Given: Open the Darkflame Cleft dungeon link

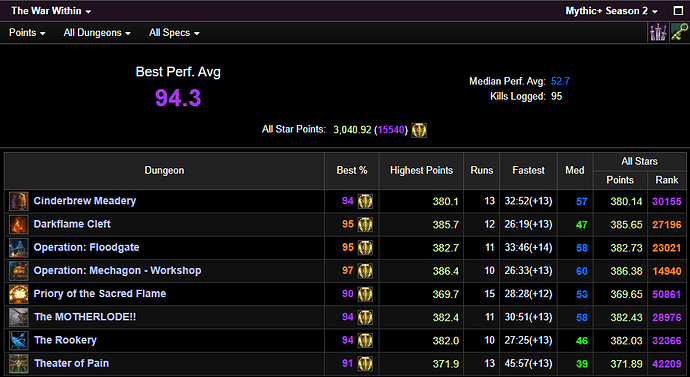Looking at the screenshot, I should tap(72, 224).
